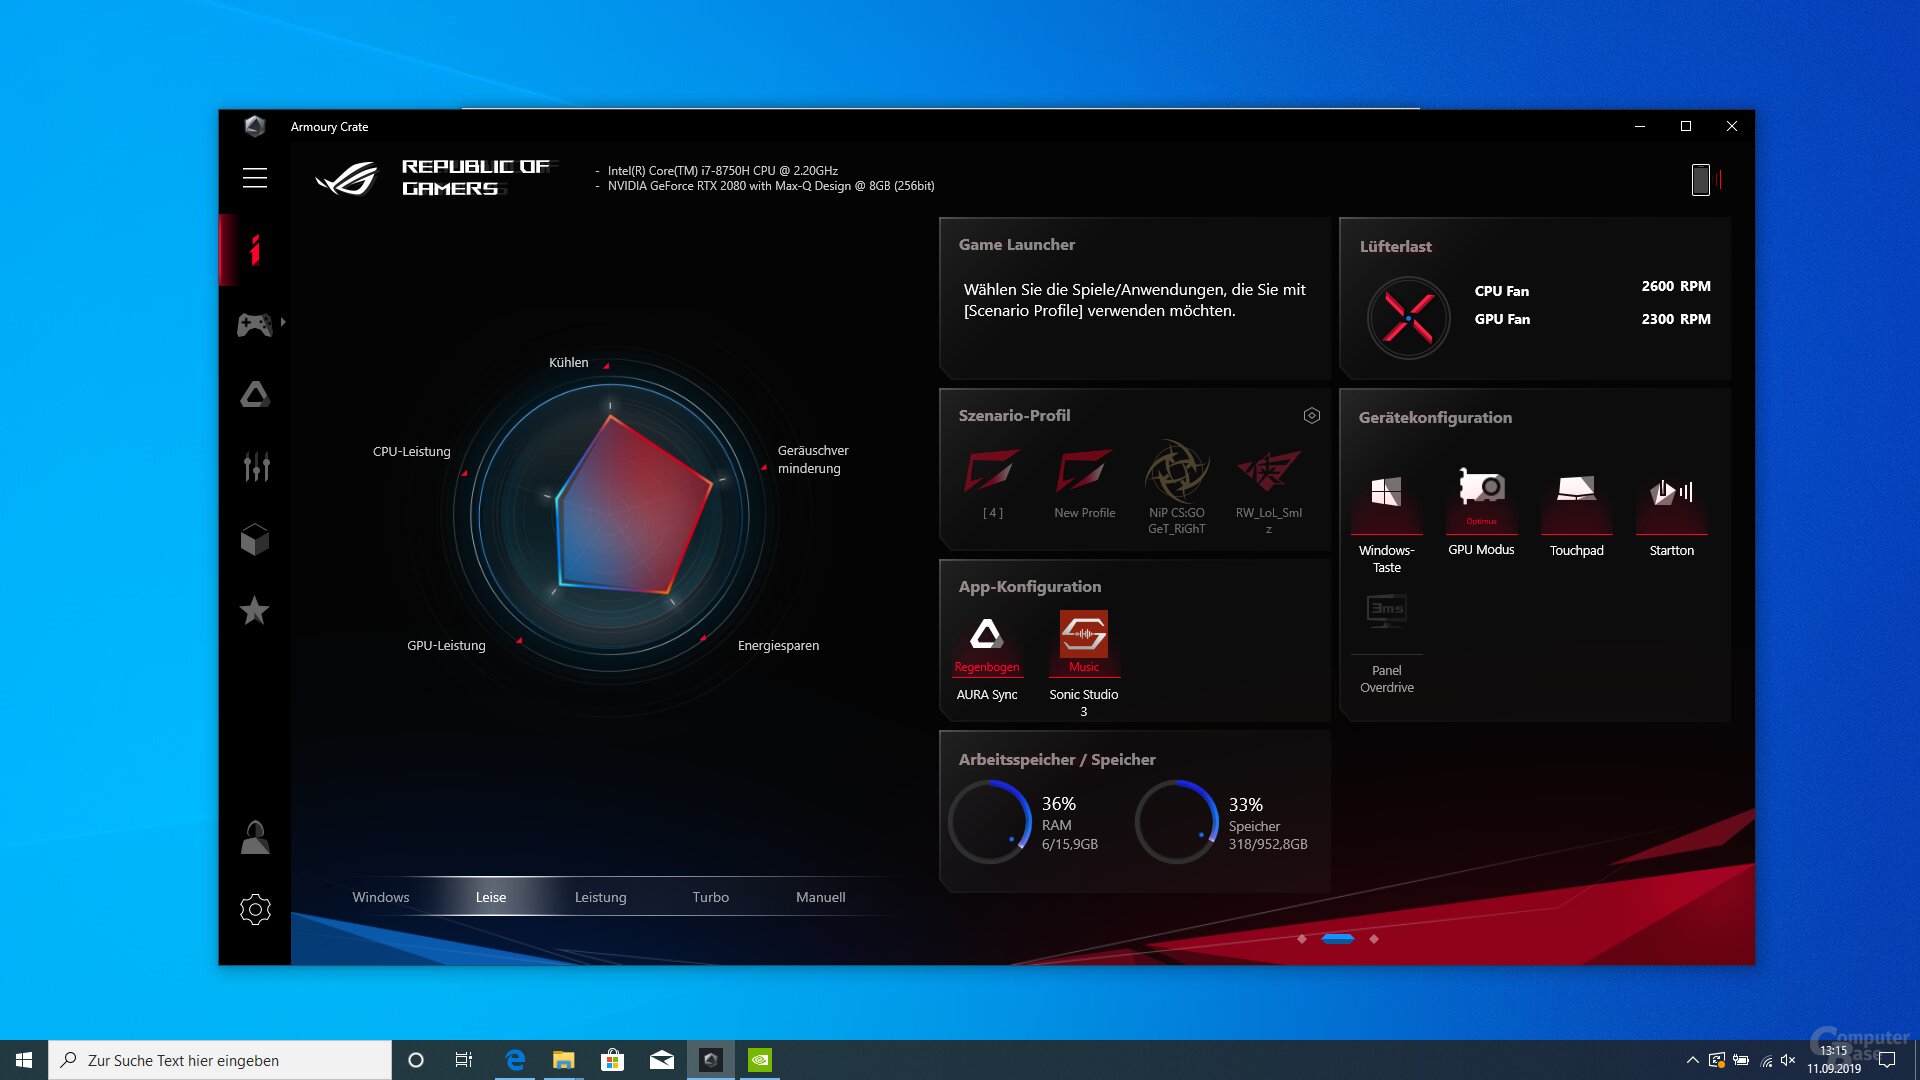This screenshot has height=1080, width=1920.
Task: Open the star Featured icon in the sidebar
Action: coord(254,610)
